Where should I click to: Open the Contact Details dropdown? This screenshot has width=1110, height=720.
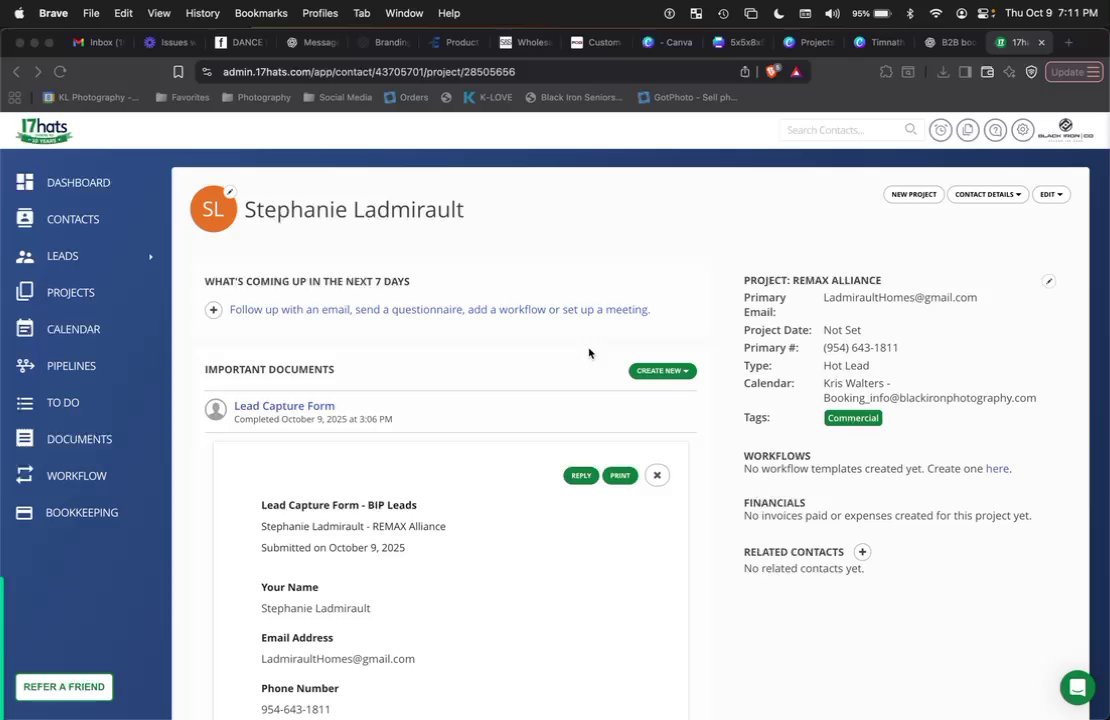tap(988, 195)
